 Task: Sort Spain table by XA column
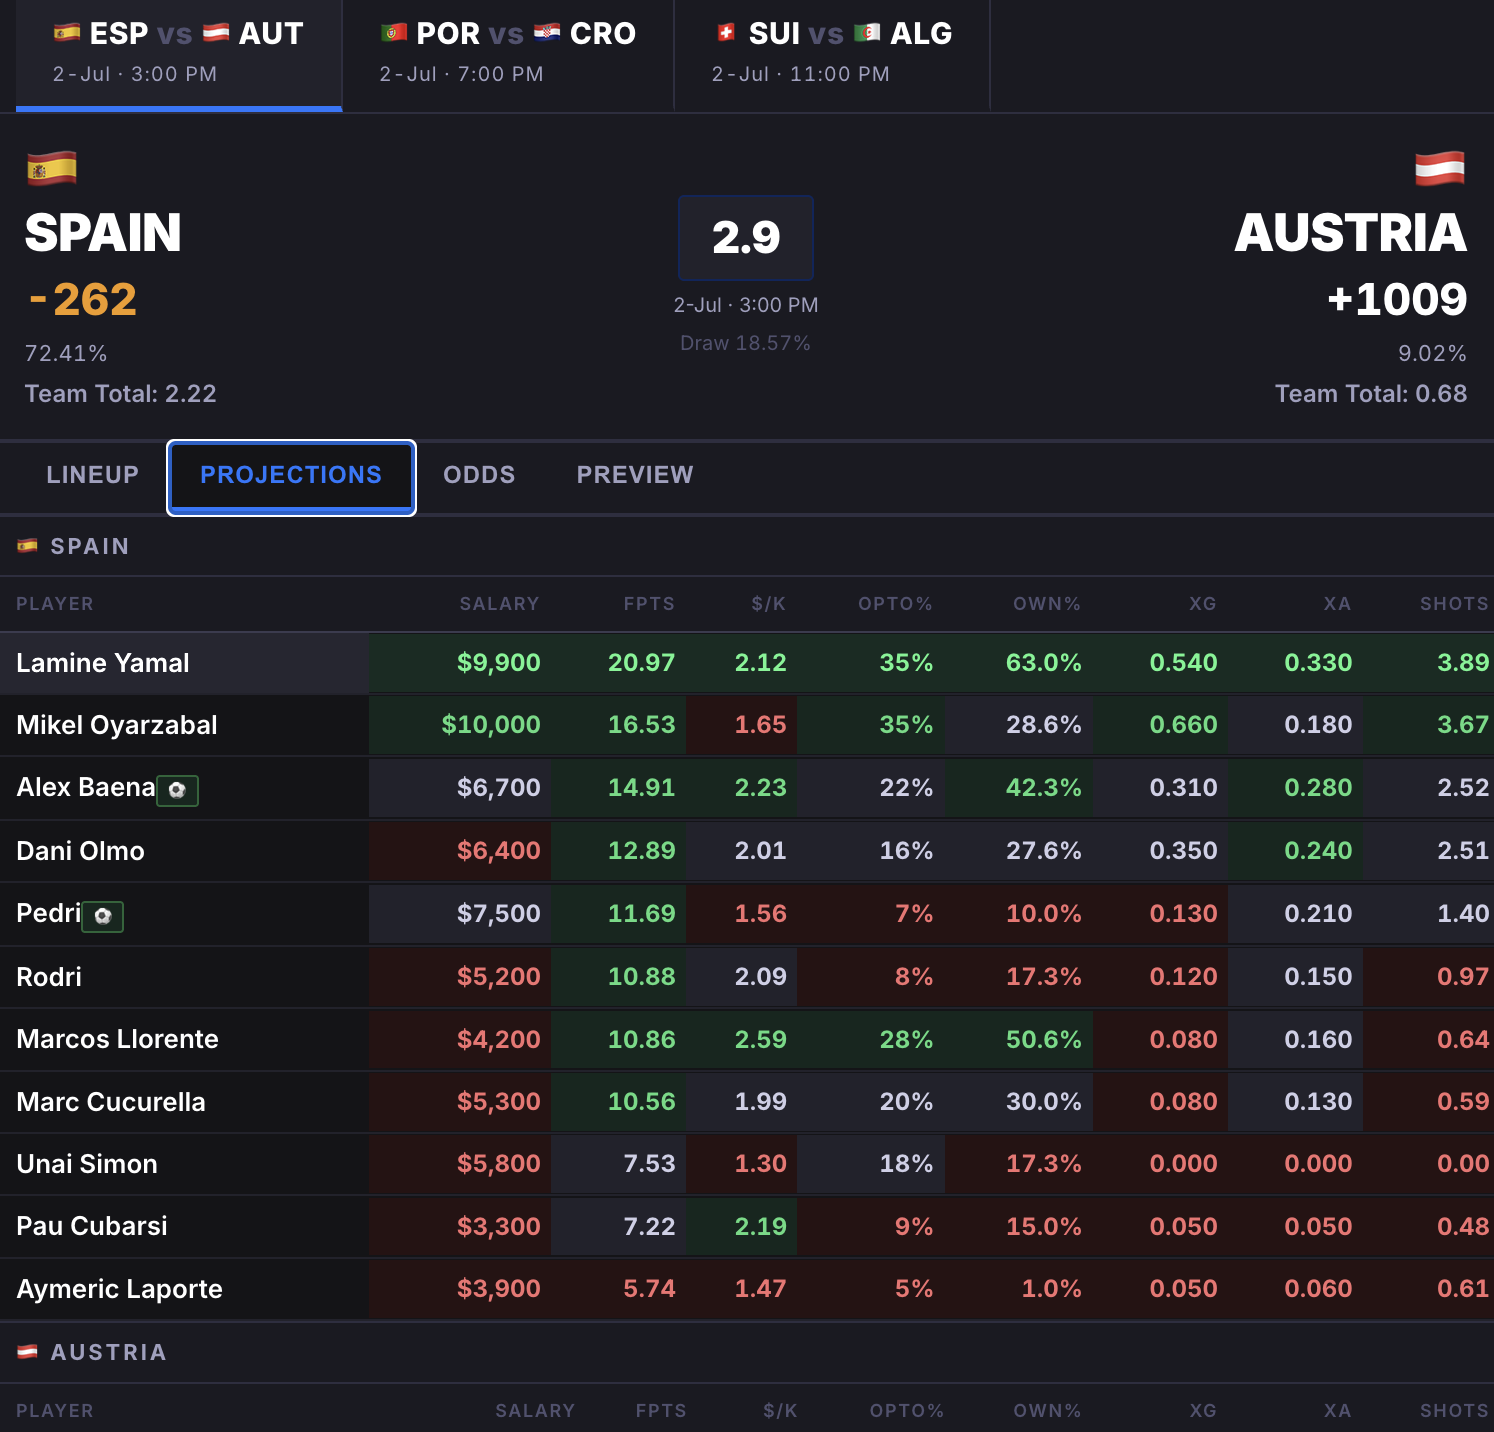[1338, 604]
